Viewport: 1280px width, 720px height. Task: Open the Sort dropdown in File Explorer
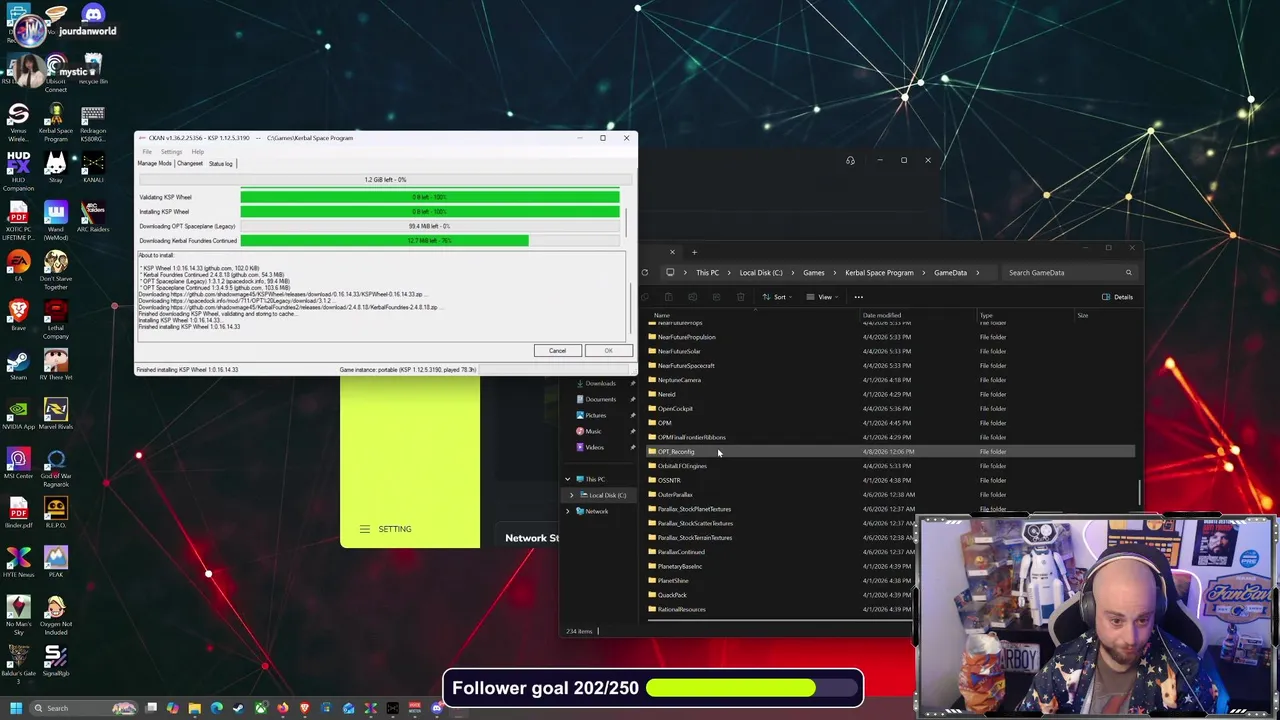click(x=775, y=297)
